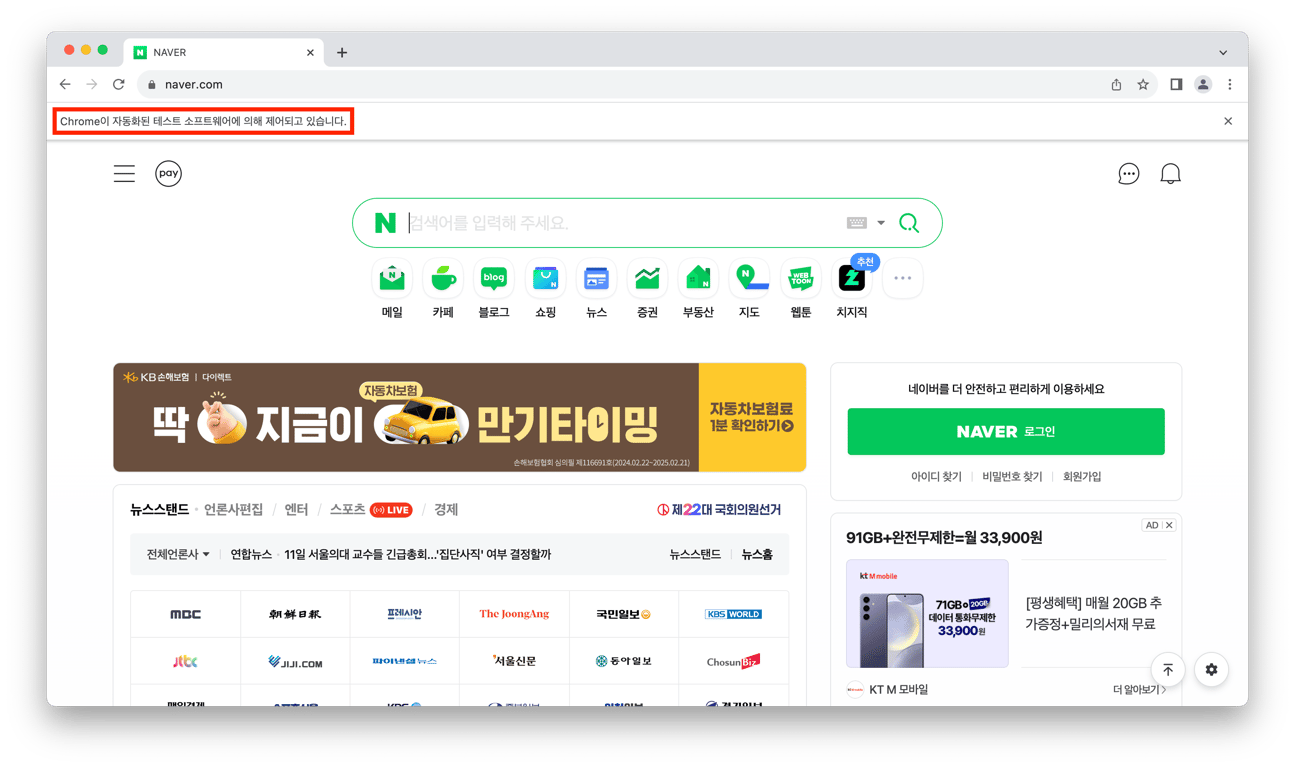Click the 아이디 찾기 link
Image resolution: width=1295 pixels, height=768 pixels.
click(936, 477)
